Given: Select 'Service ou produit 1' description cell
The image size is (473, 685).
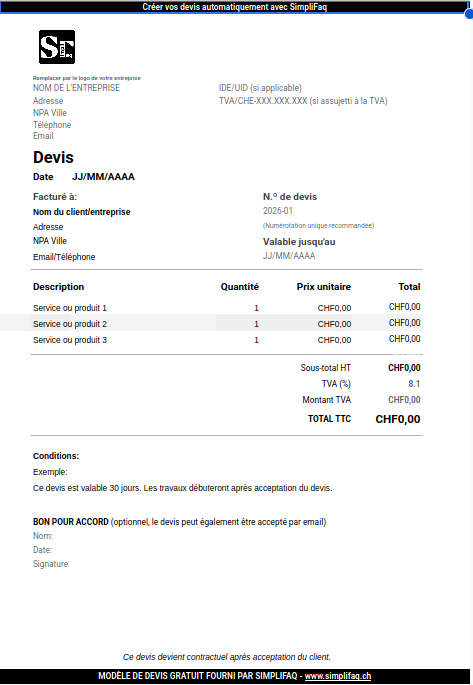Looking at the screenshot, I should click(70, 308).
